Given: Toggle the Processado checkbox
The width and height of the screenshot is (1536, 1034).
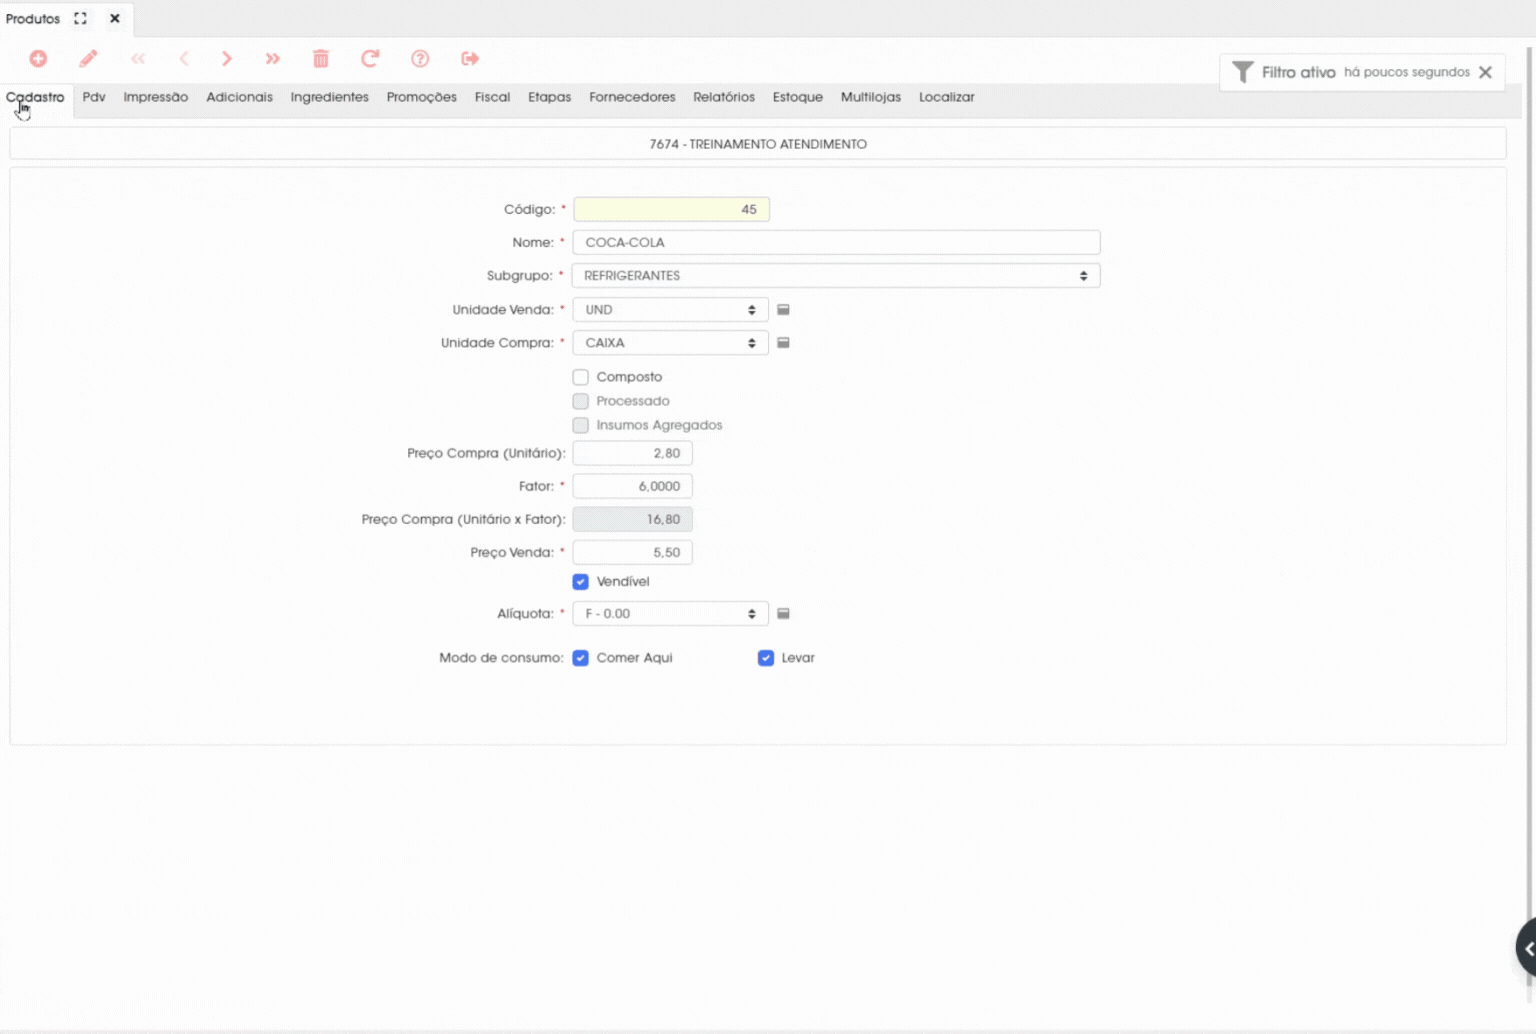Looking at the screenshot, I should point(581,401).
